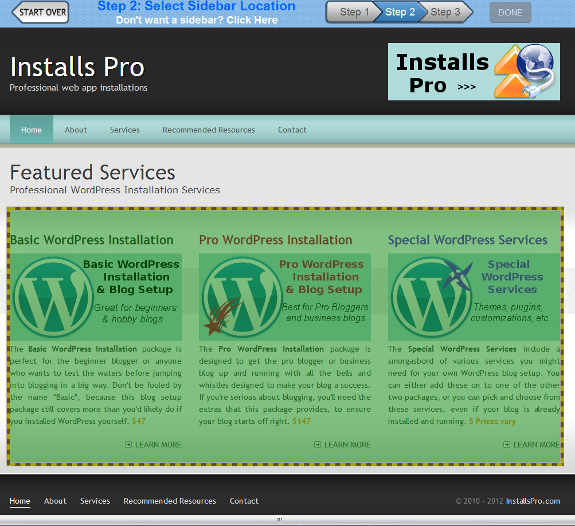Open Recommended Resources in top navigation

tap(209, 130)
